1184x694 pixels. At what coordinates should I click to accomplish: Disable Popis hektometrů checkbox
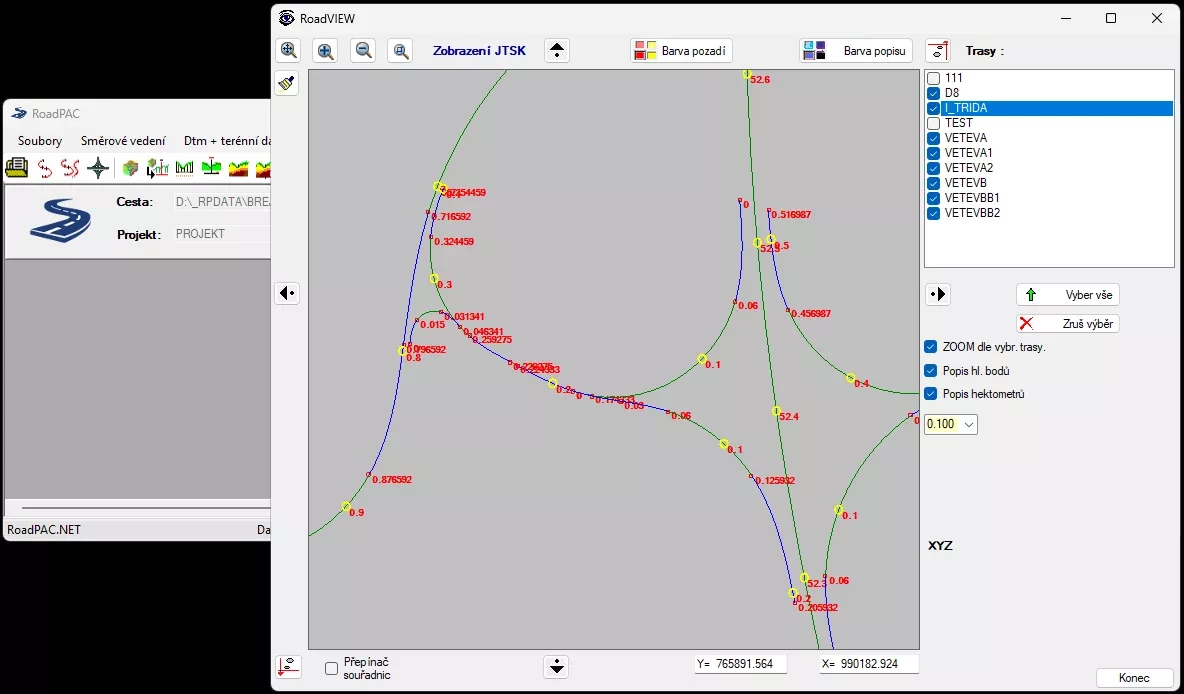click(x=931, y=394)
